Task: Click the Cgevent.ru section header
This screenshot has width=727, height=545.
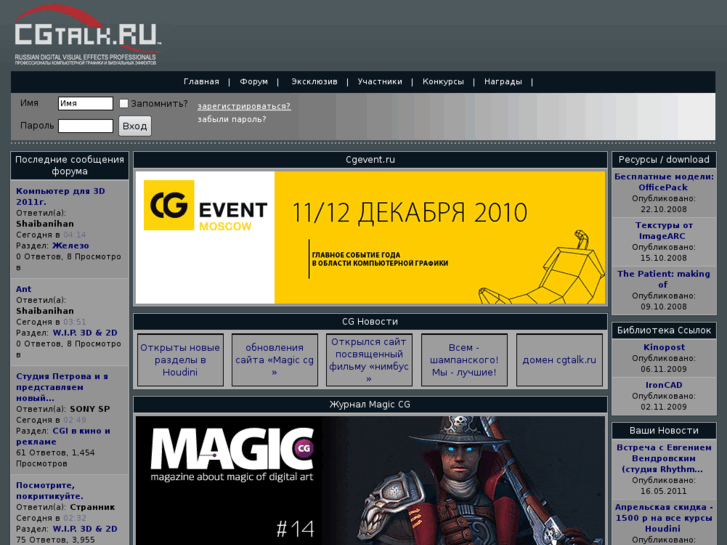Action: (x=370, y=160)
